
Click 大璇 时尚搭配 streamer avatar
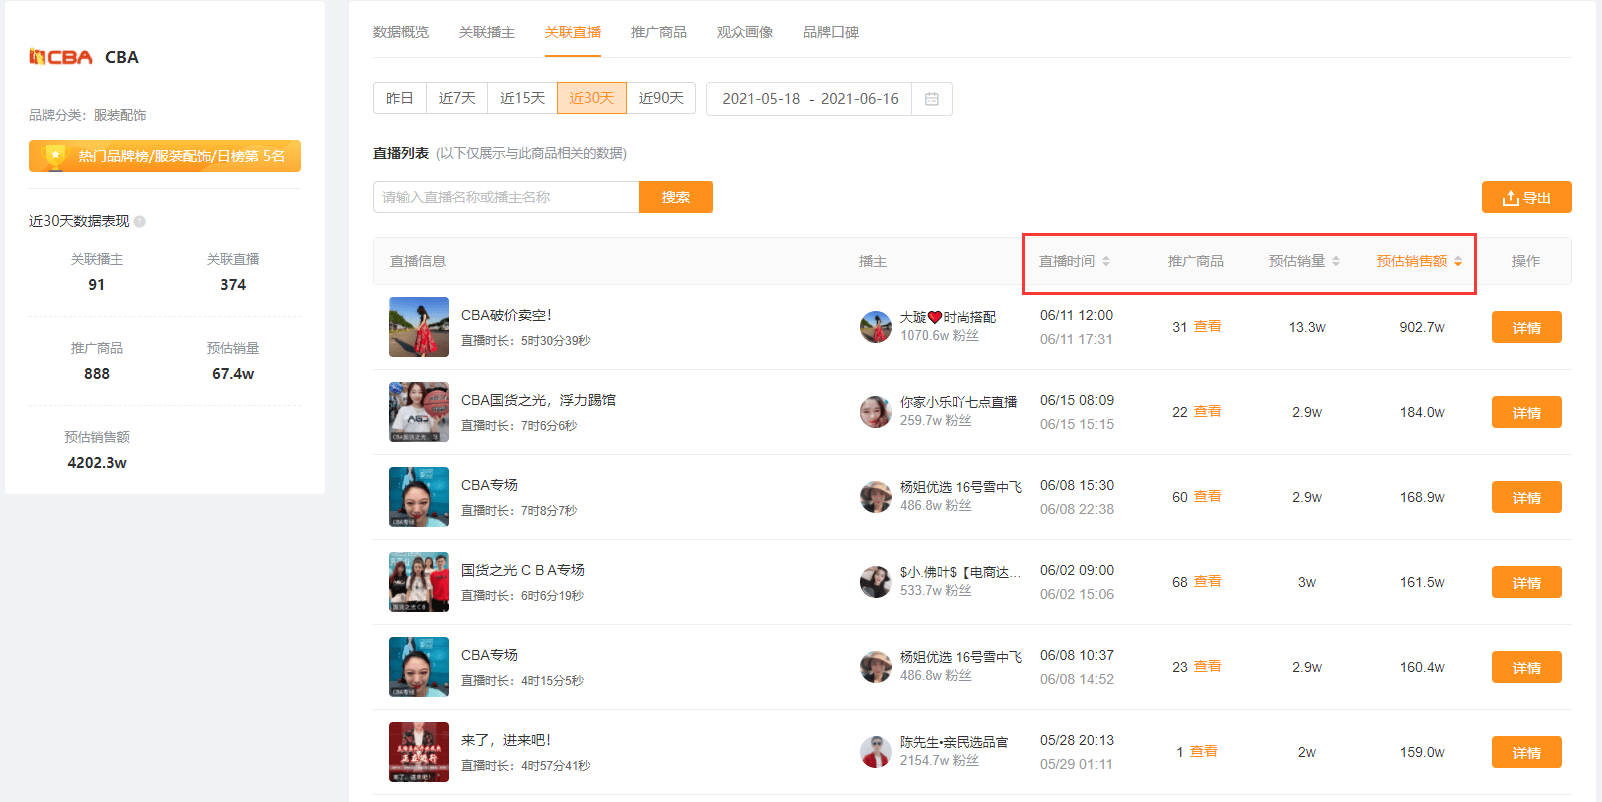tap(876, 327)
